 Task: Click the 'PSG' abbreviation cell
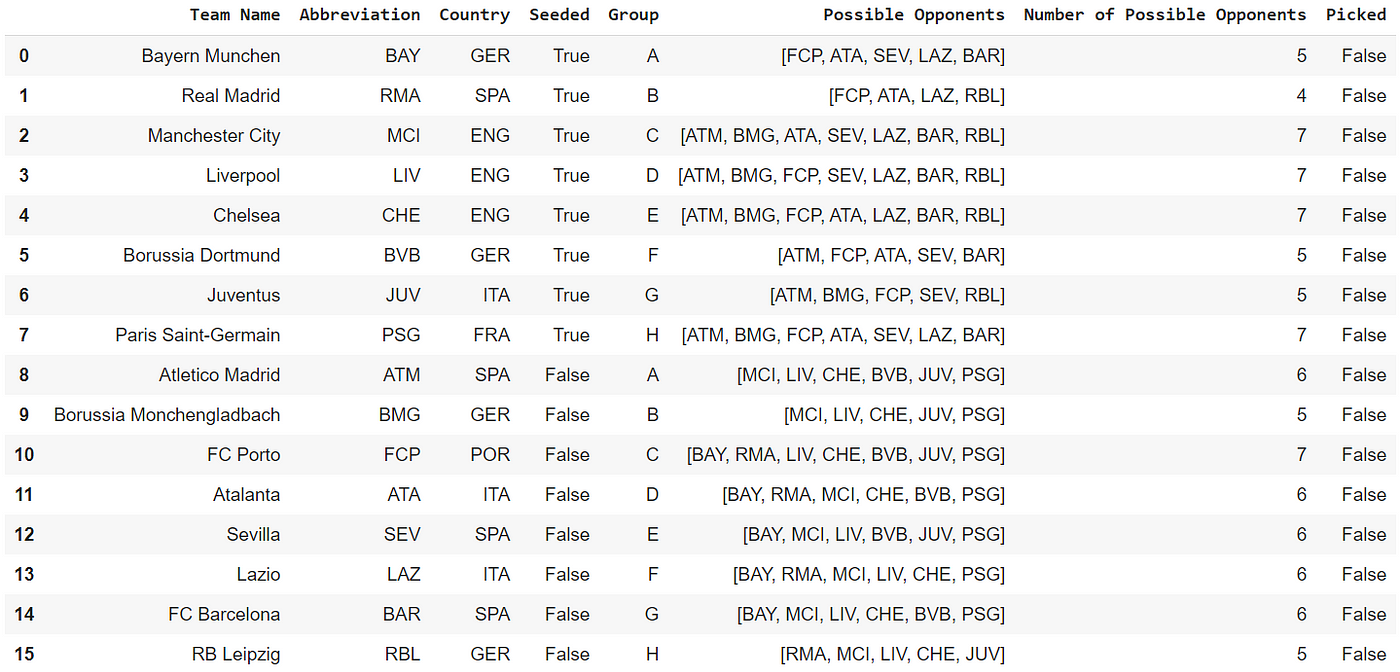click(x=402, y=336)
